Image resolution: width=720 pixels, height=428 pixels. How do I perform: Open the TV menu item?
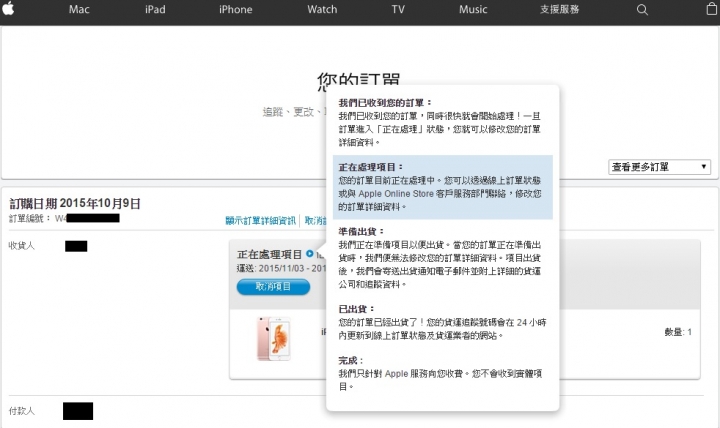pyautogui.click(x=398, y=9)
